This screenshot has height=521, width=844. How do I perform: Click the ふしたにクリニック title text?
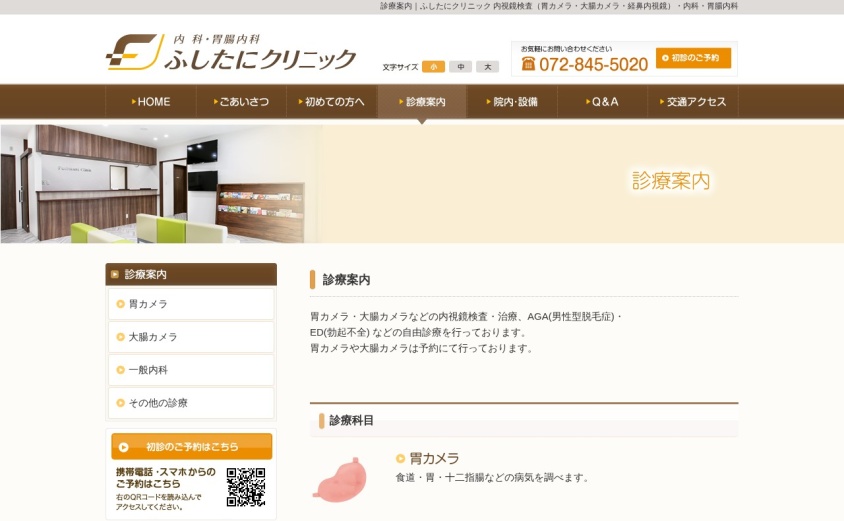[260, 58]
